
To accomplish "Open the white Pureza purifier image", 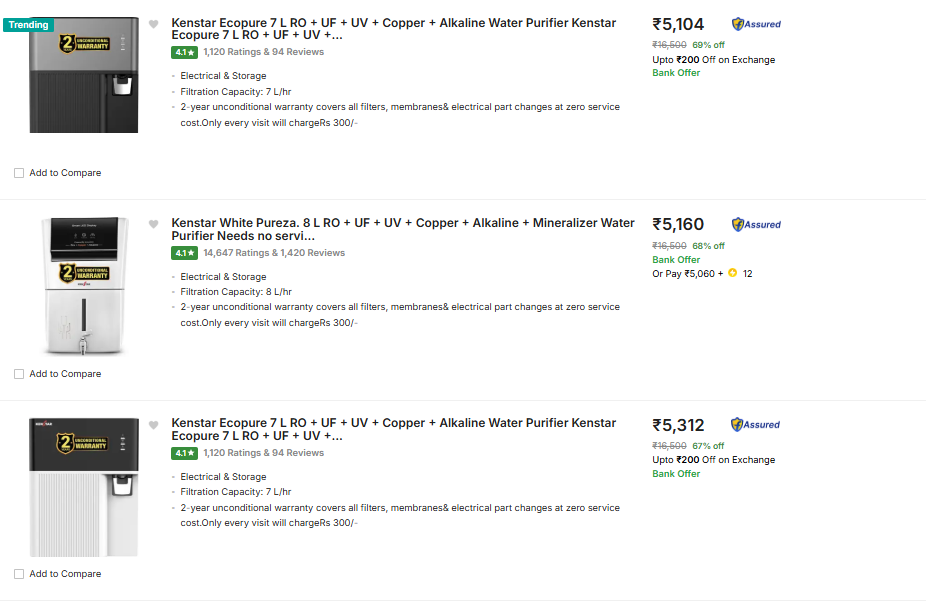I will coord(84,285).
